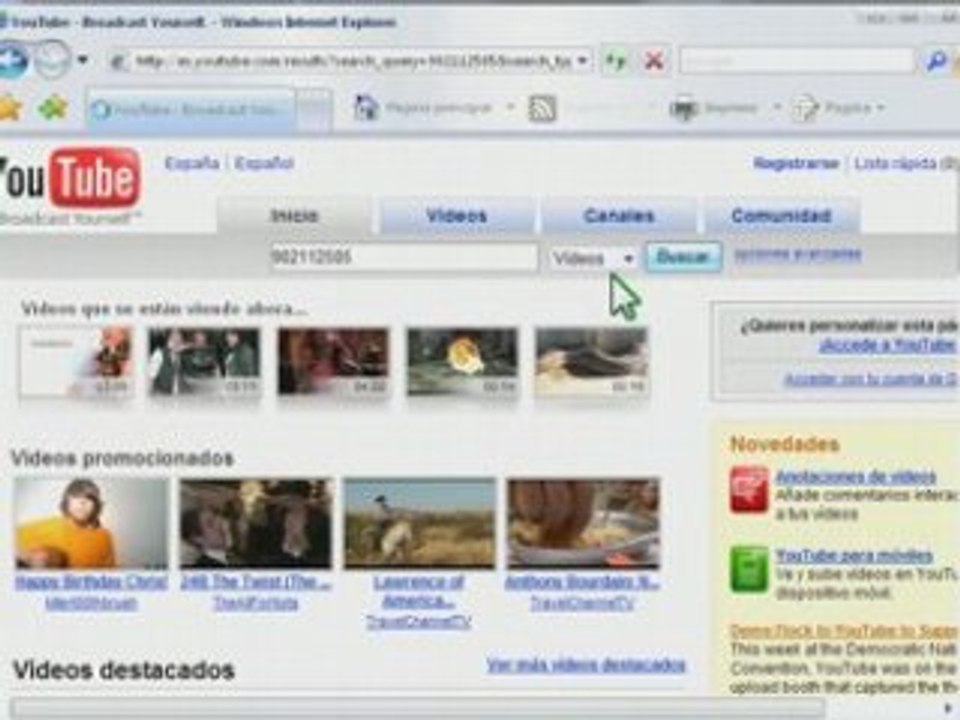Open fourth currently-watched thumbnail with orange flame
Image resolution: width=960 pixels, height=720 pixels.
click(463, 362)
